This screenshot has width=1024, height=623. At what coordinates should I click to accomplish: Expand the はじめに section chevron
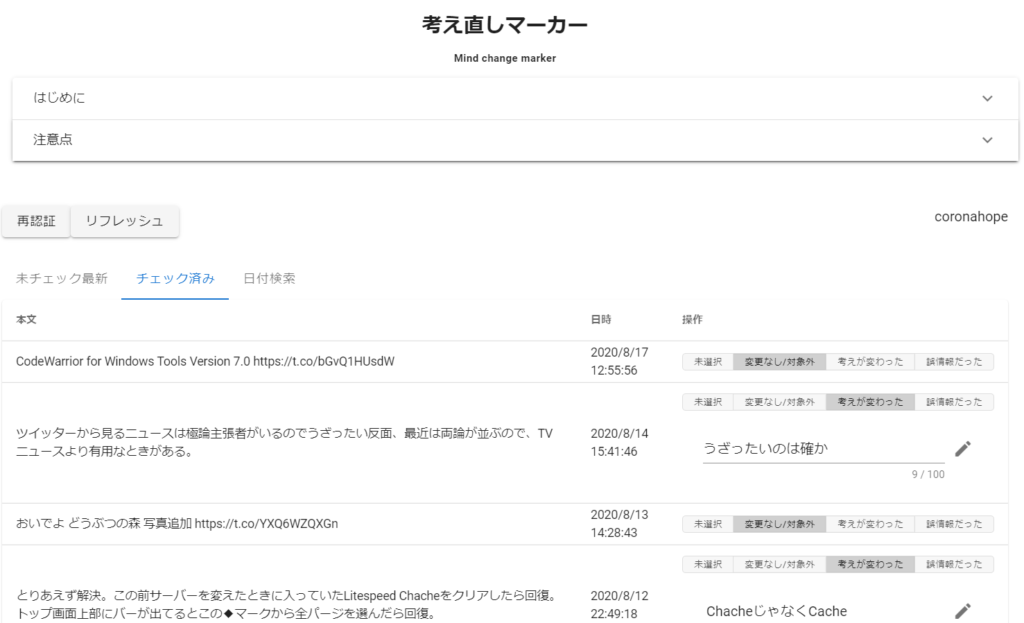tap(987, 98)
